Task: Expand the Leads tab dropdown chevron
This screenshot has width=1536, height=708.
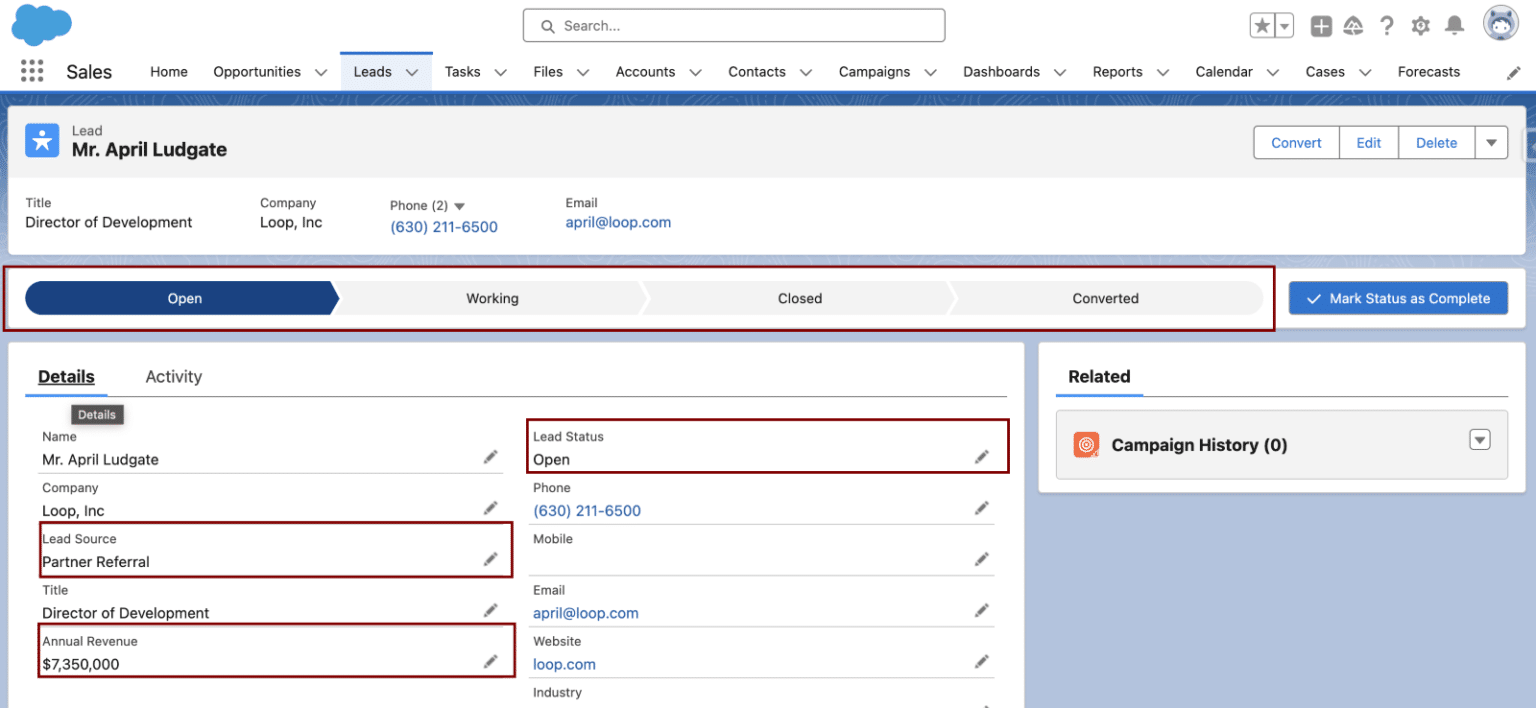Action: [x=412, y=71]
